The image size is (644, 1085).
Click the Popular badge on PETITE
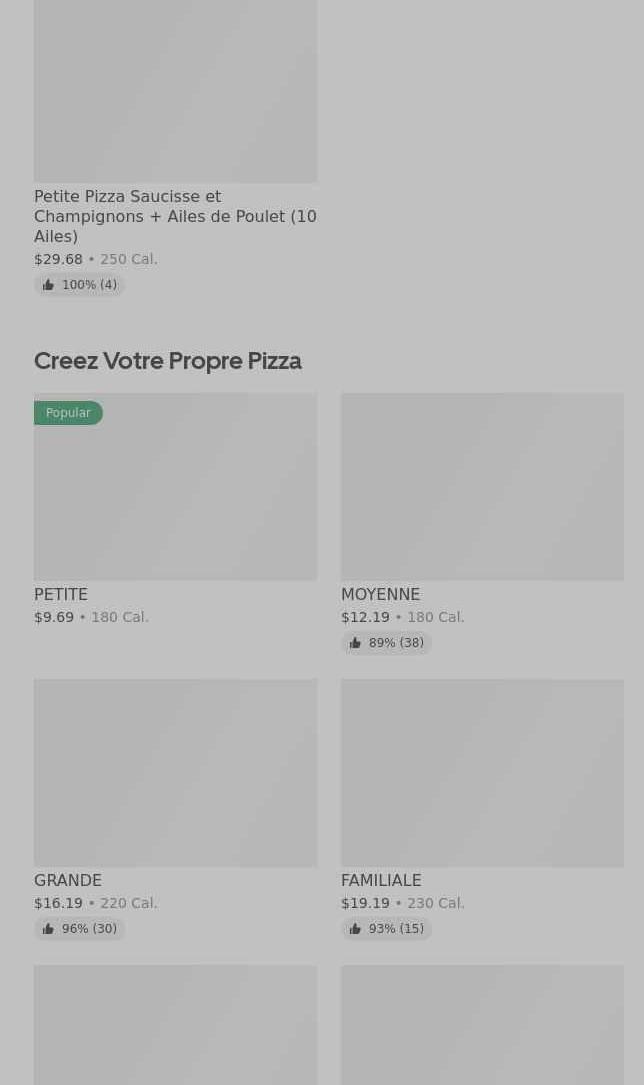pos(68,413)
